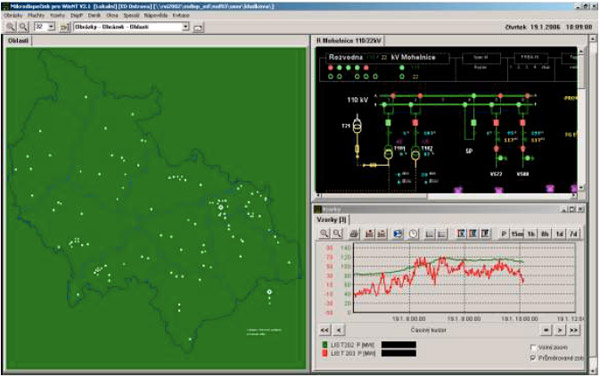600x377 pixels.
Task: Click the T102 transformer symbol
Action: [415, 153]
